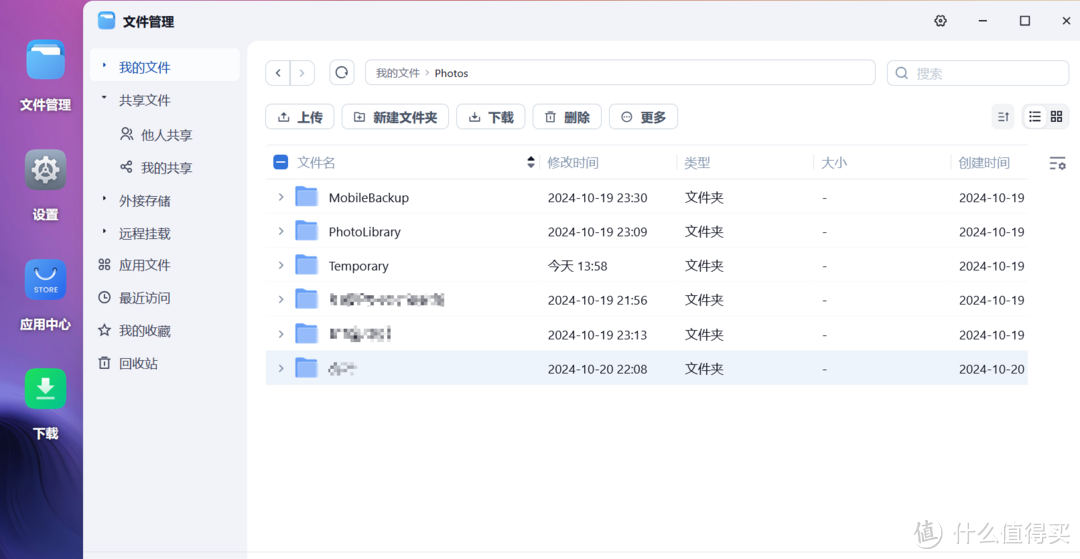
Task: Collapse 共享文件 tree node
Action: click(104, 98)
